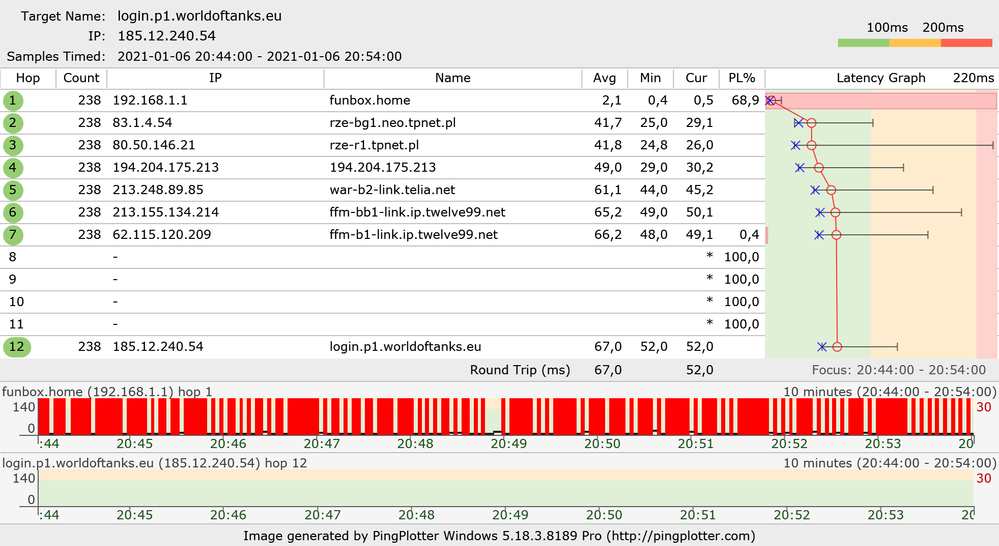Click the funbox.home hop 1 timeline graph
Image resolution: width=999 pixels, height=546 pixels.
point(505,417)
